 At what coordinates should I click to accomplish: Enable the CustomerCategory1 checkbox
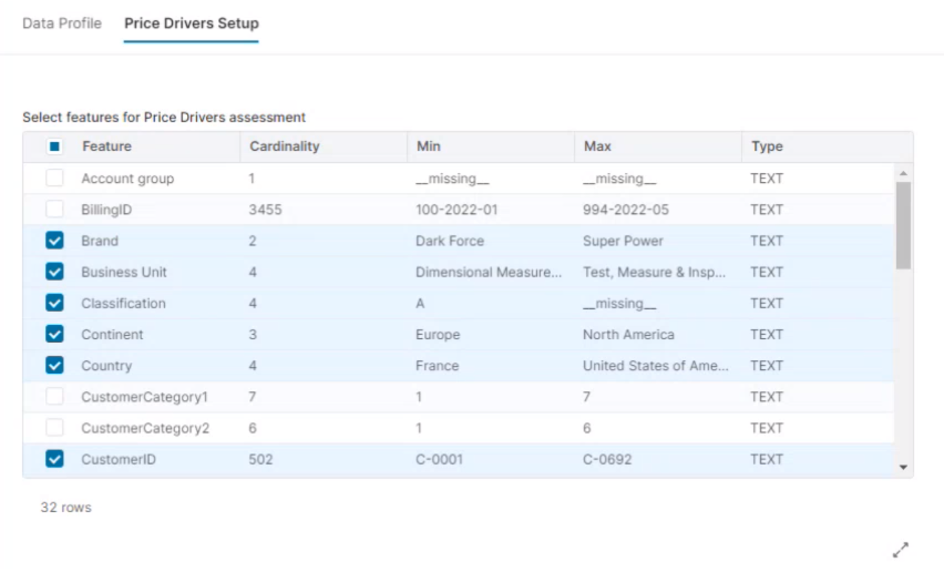coord(55,397)
